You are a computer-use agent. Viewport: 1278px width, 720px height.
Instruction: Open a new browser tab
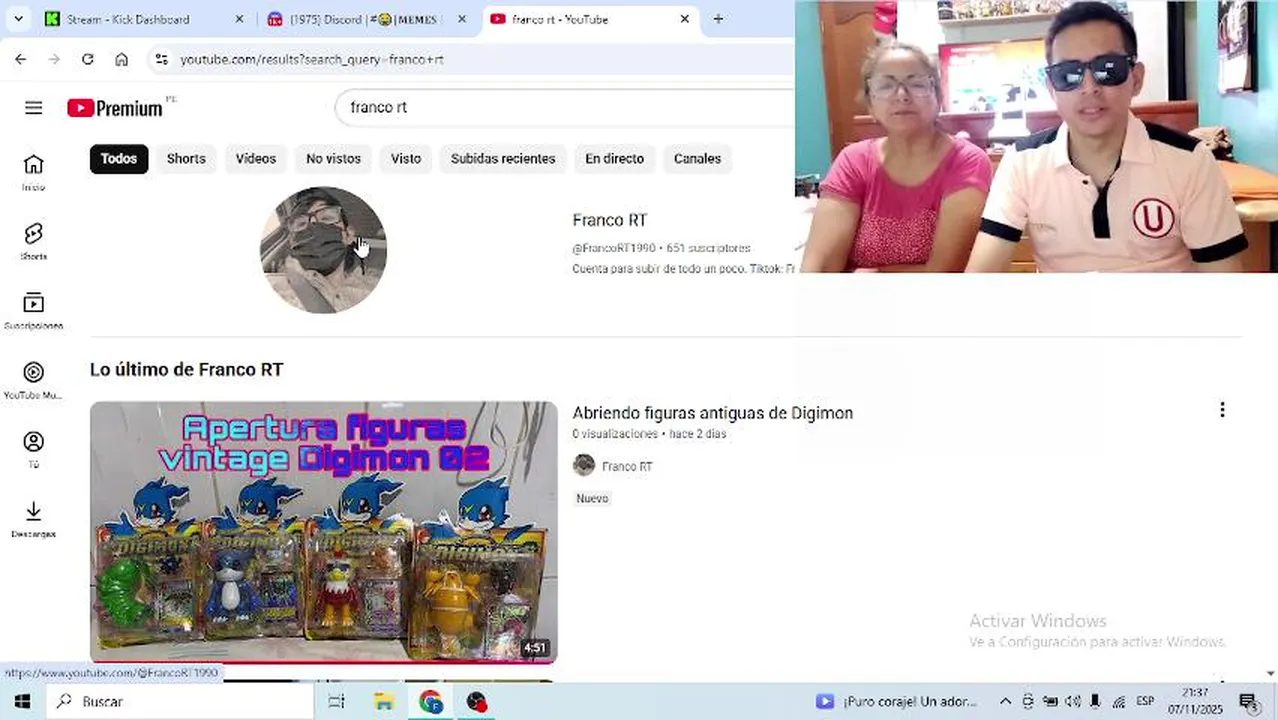pyautogui.click(x=718, y=19)
